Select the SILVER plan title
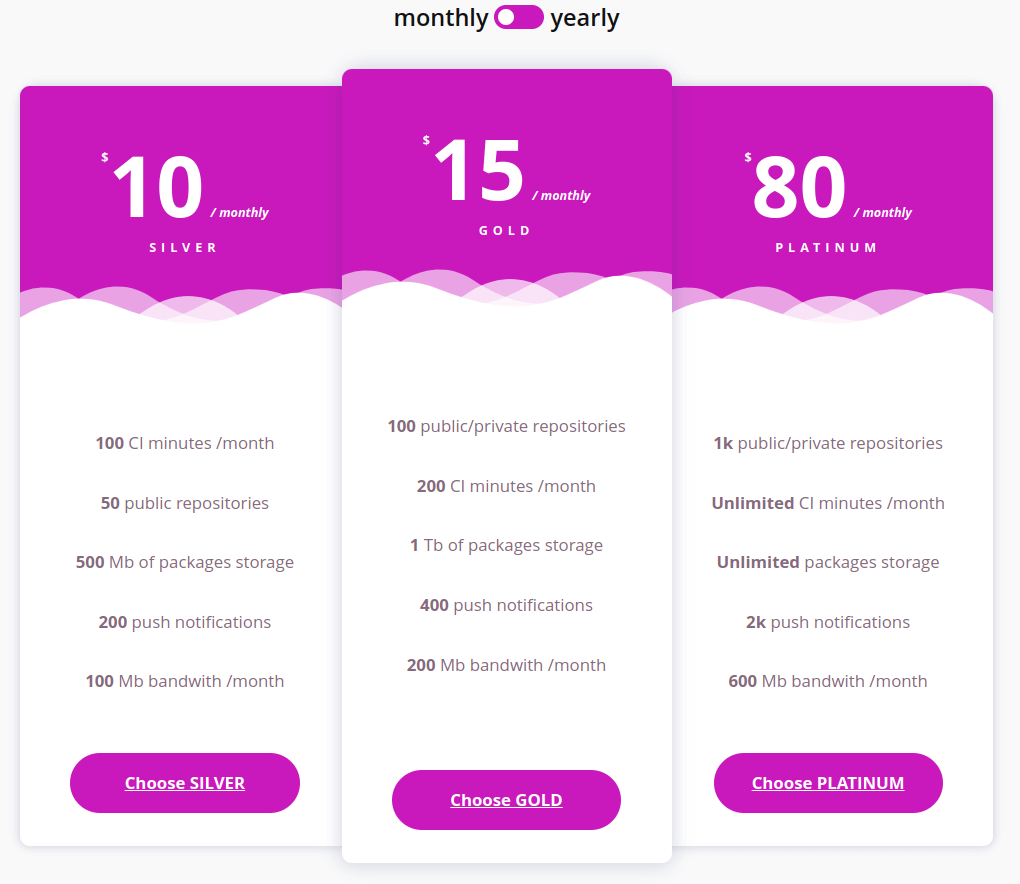 (184, 247)
